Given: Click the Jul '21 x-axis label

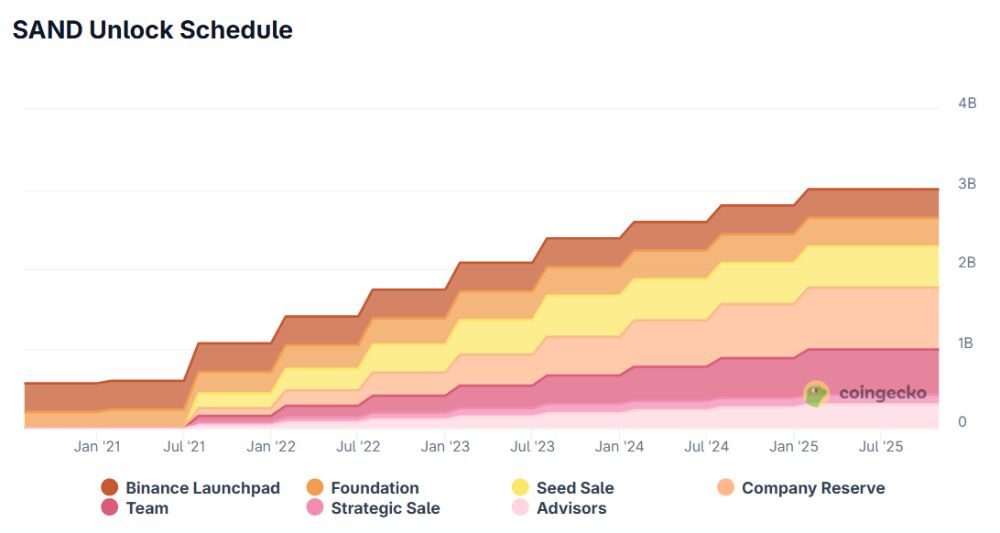Looking at the screenshot, I should pyautogui.click(x=183, y=446).
